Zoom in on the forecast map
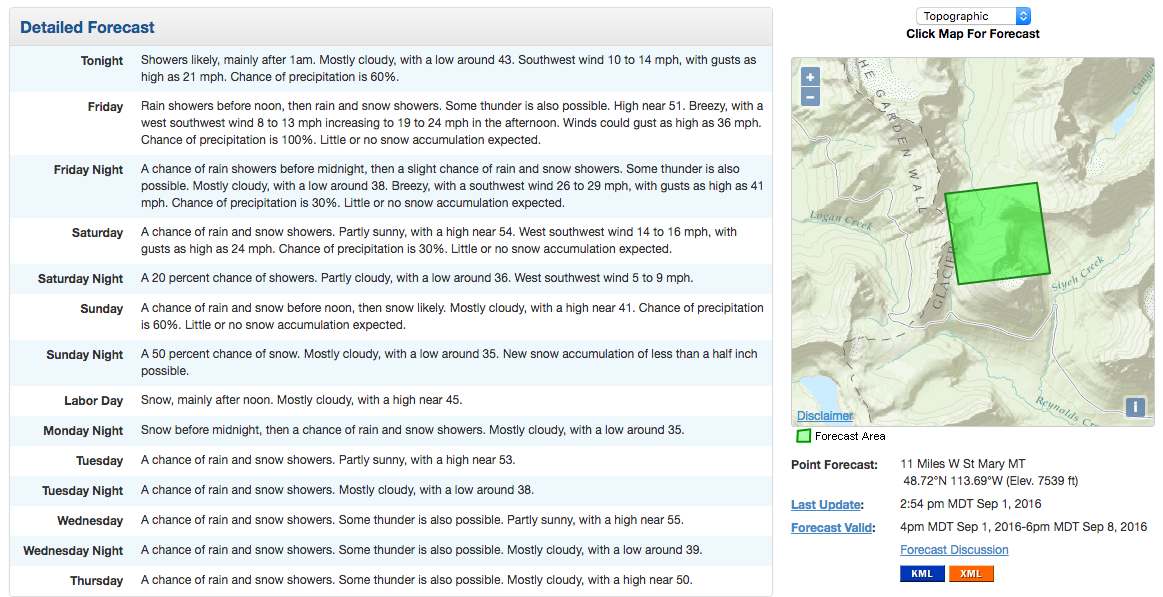Screen dimensions: 1163x597 pos(810,76)
